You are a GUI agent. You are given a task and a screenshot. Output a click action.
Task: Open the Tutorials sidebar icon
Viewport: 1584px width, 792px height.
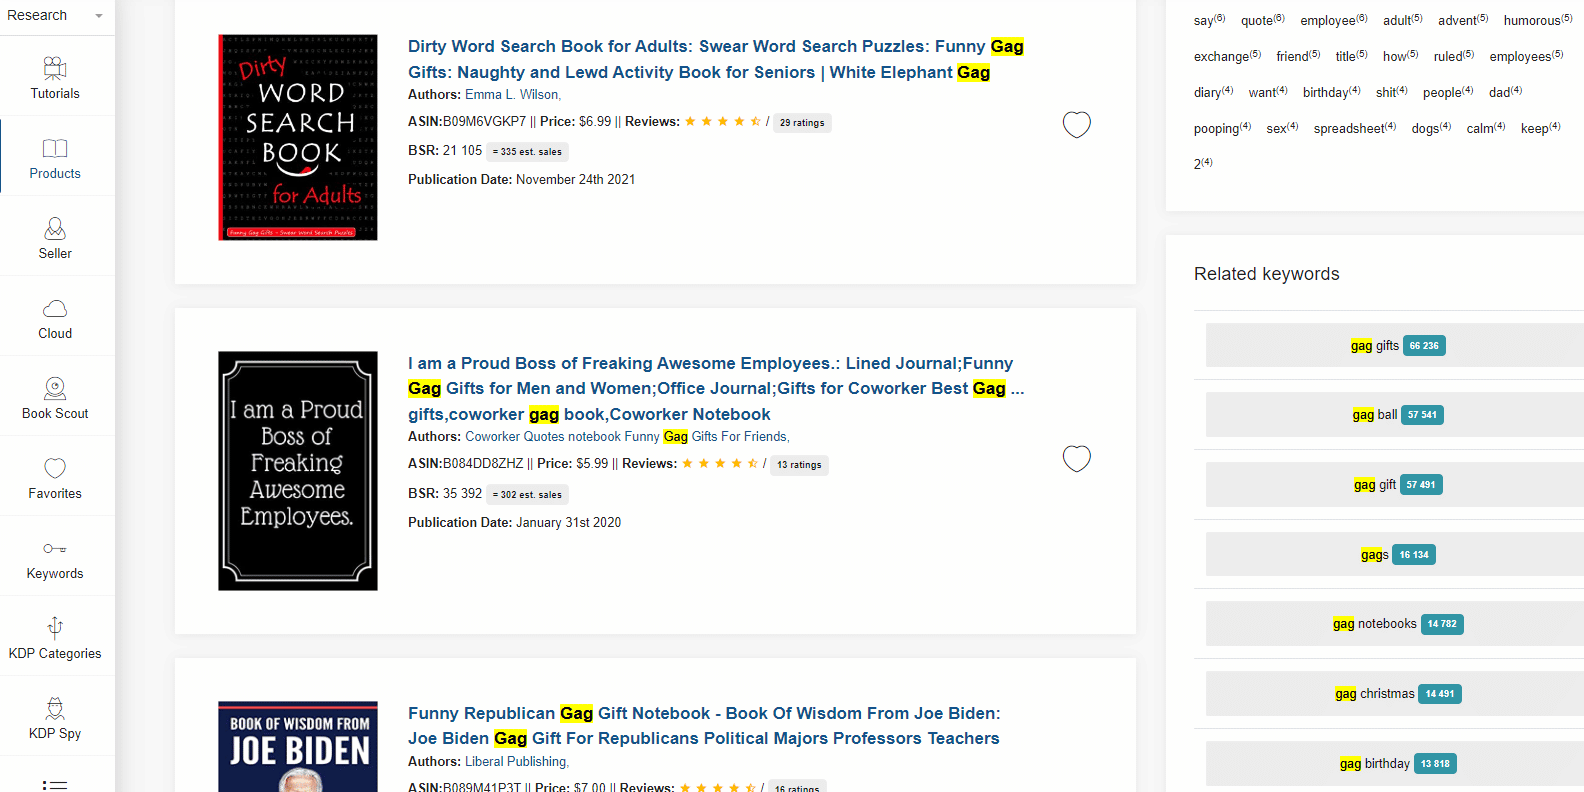[x=55, y=68]
